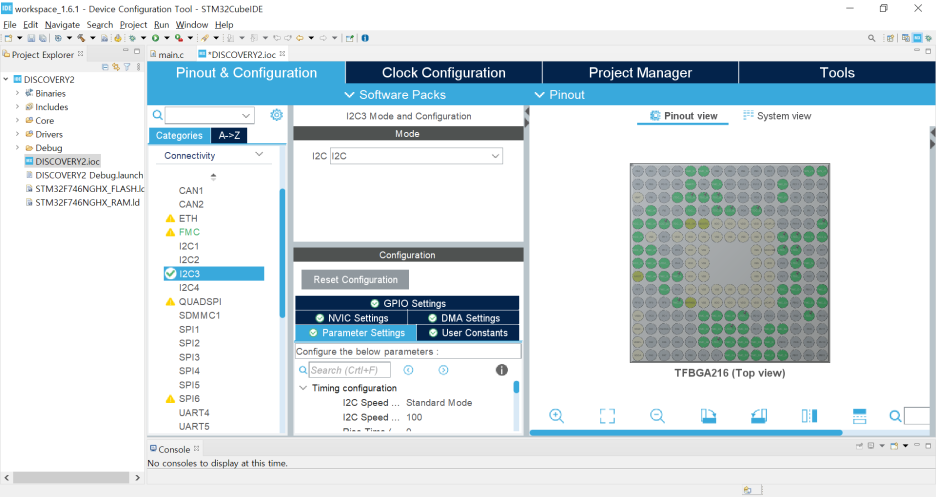Select QUADSPI in the peripheral list
The height and width of the screenshot is (497, 936).
tap(200, 301)
